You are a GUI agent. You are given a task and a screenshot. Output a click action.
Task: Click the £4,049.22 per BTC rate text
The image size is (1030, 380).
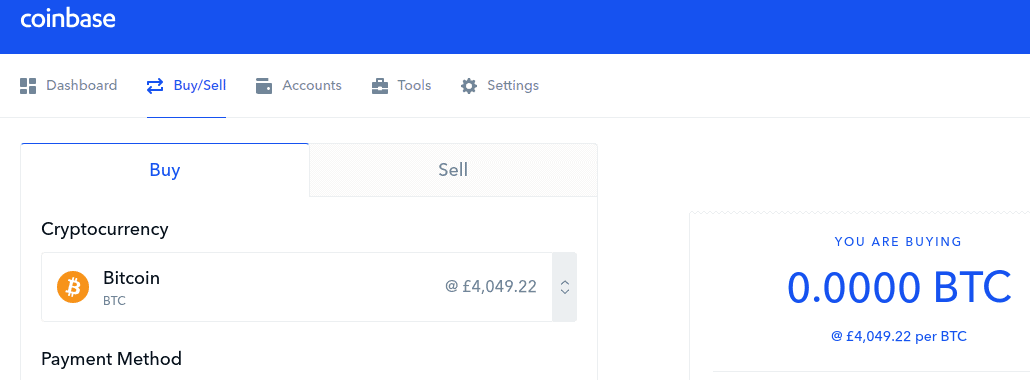(899, 337)
